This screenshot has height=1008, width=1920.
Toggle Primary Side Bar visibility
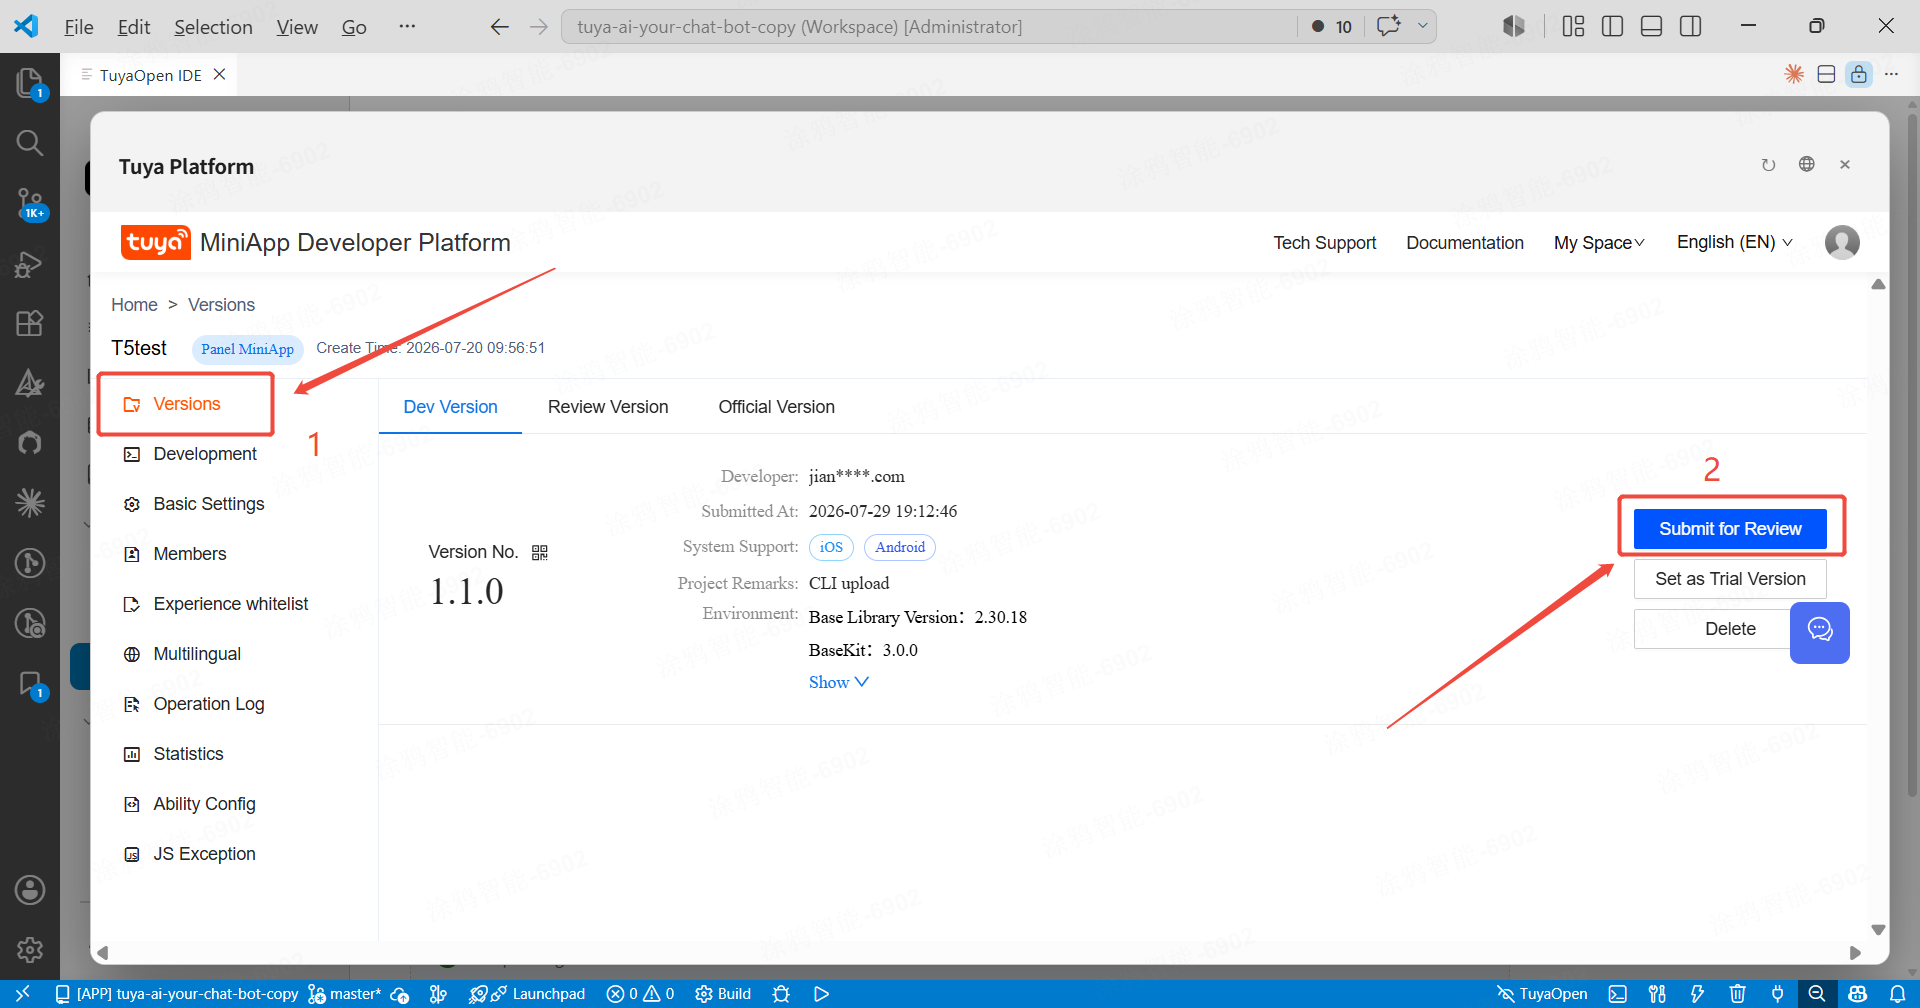(1612, 26)
